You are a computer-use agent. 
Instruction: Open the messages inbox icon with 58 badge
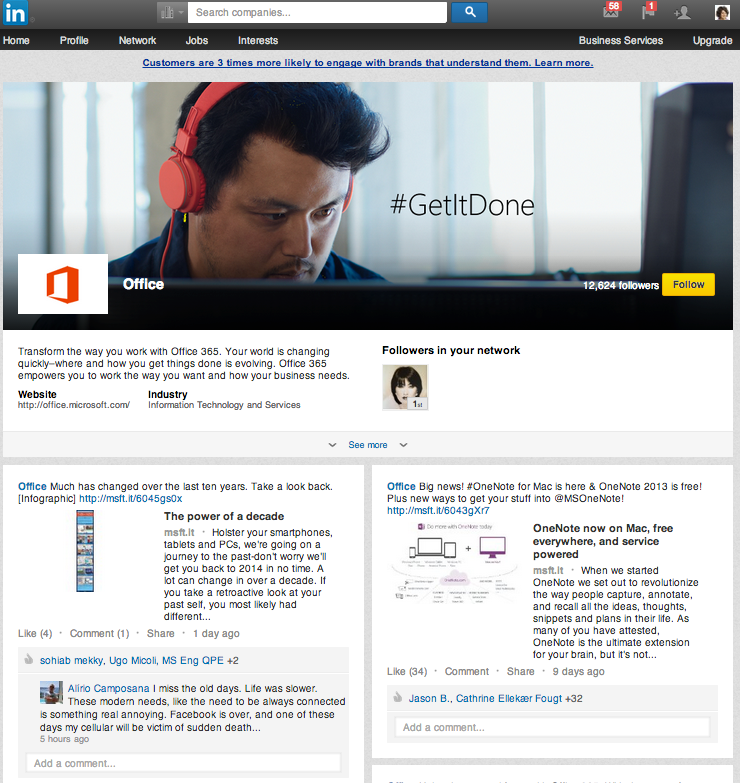611,11
